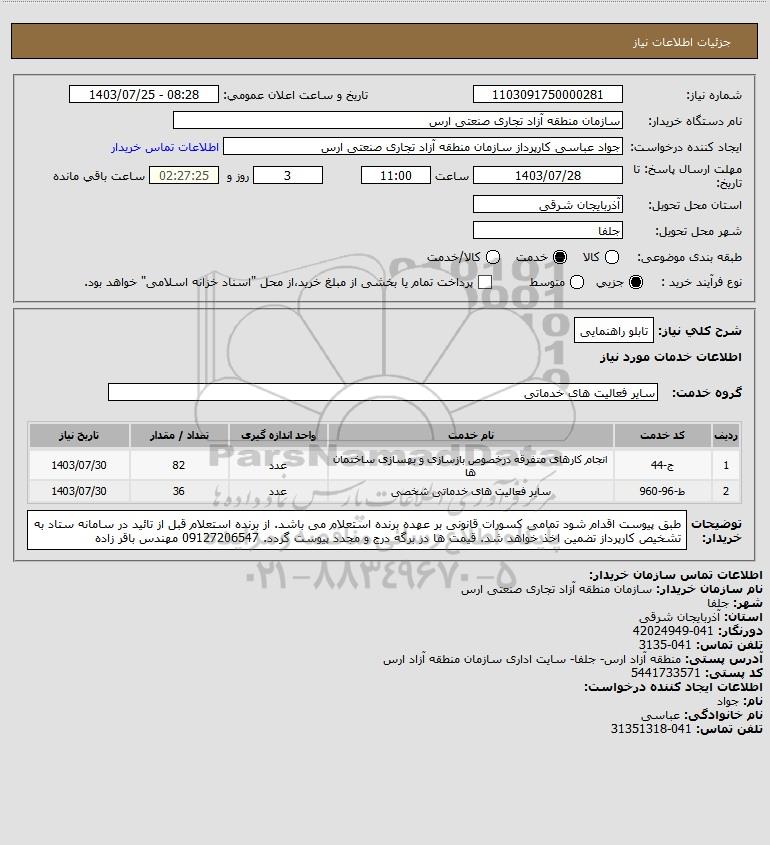Click the گروه خدمت field سایر فعالیت های خدماتی

tap(383, 392)
